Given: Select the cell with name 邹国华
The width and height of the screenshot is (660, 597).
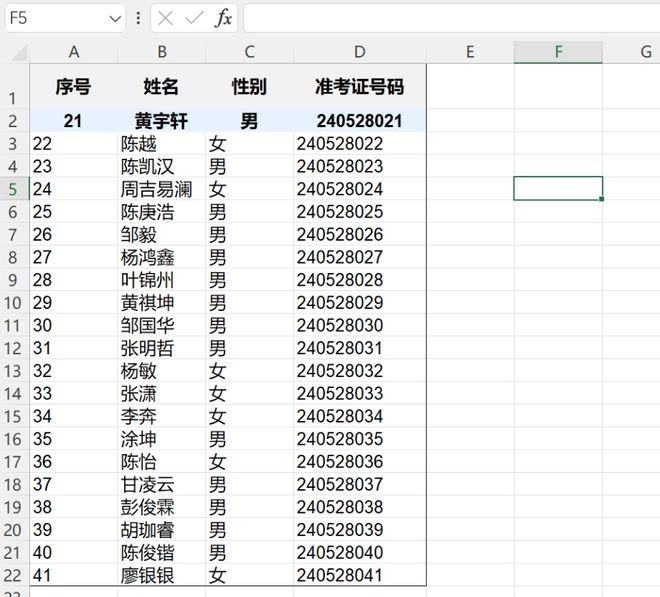Looking at the screenshot, I should click(162, 325).
